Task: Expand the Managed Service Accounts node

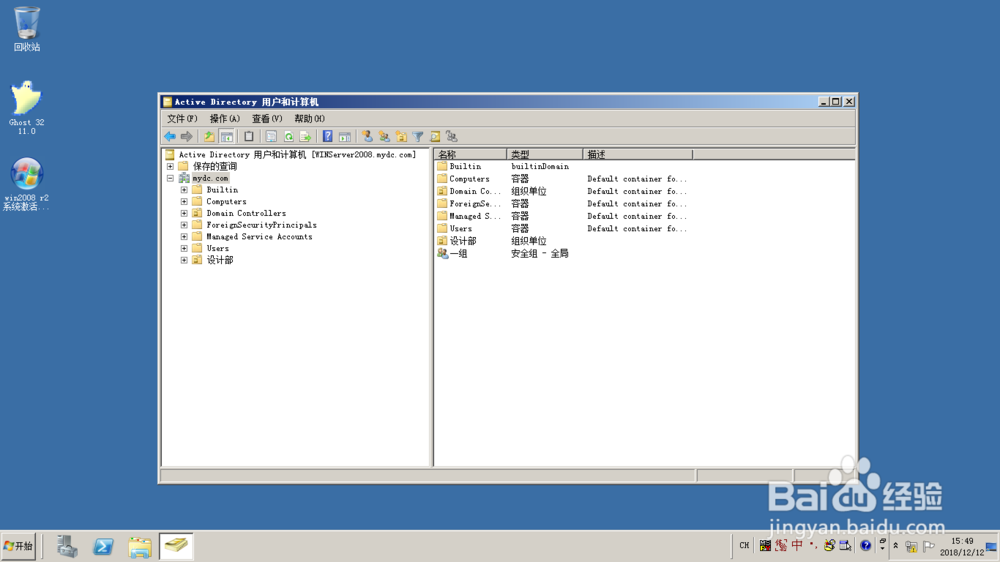Action: pos(184,237)
